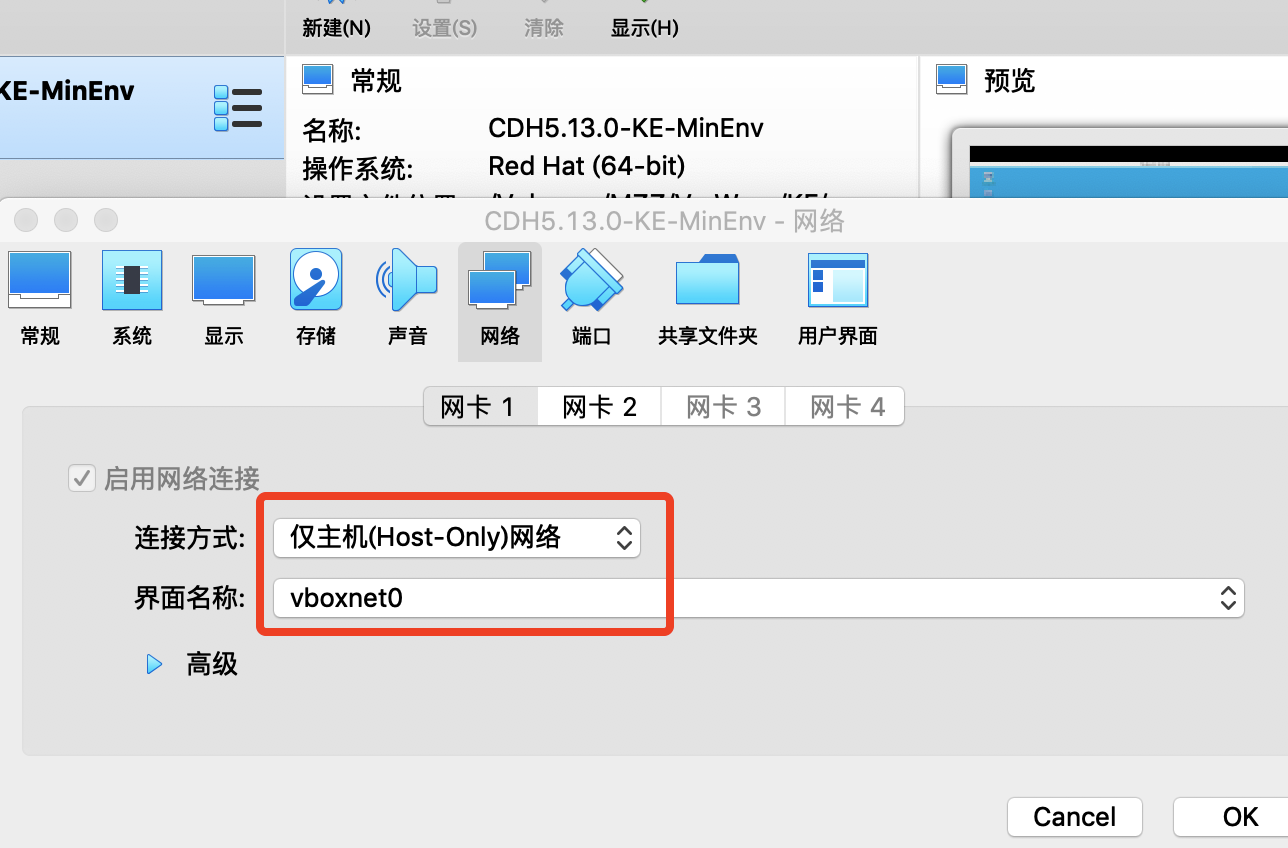The image size is (1288, 848).
Task: Switch to the 网卡 2 tab
Action: (600, 407)
